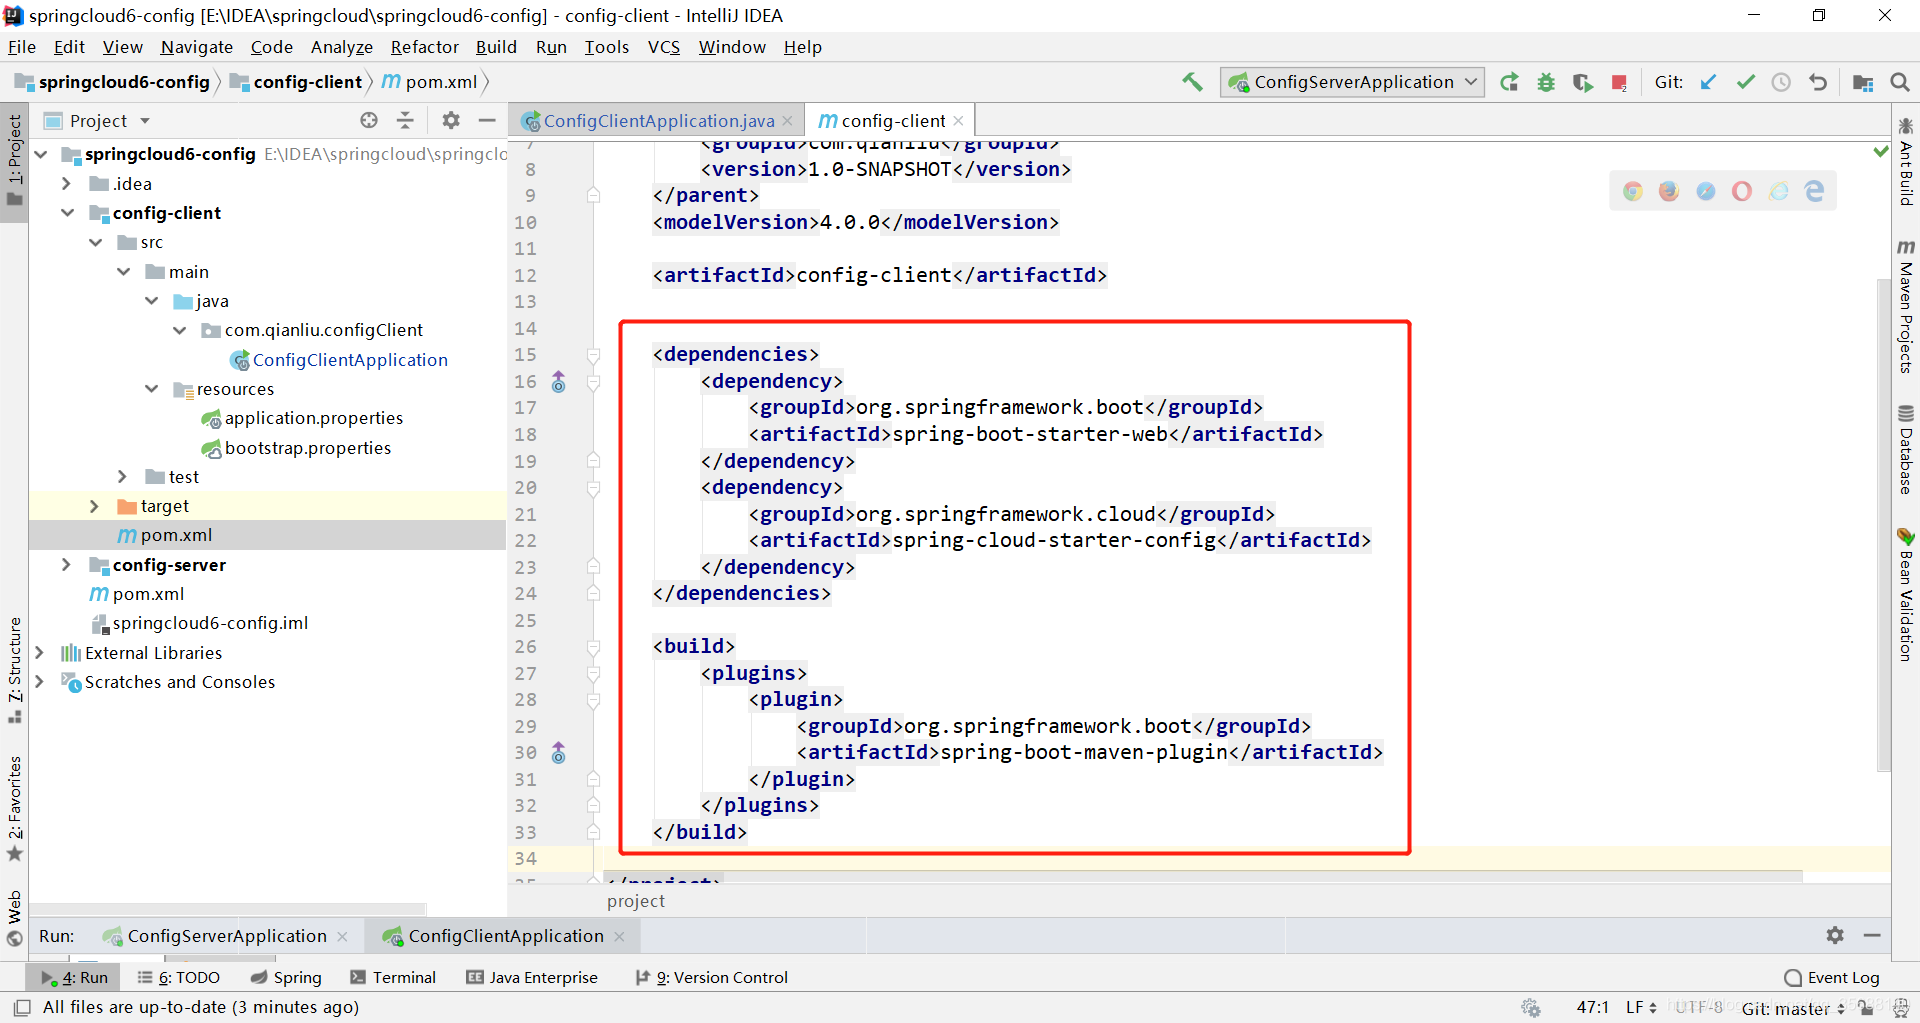Click the fold toggle at line 26 build
Screen dimensions: 1920x1023
(593, 646)
